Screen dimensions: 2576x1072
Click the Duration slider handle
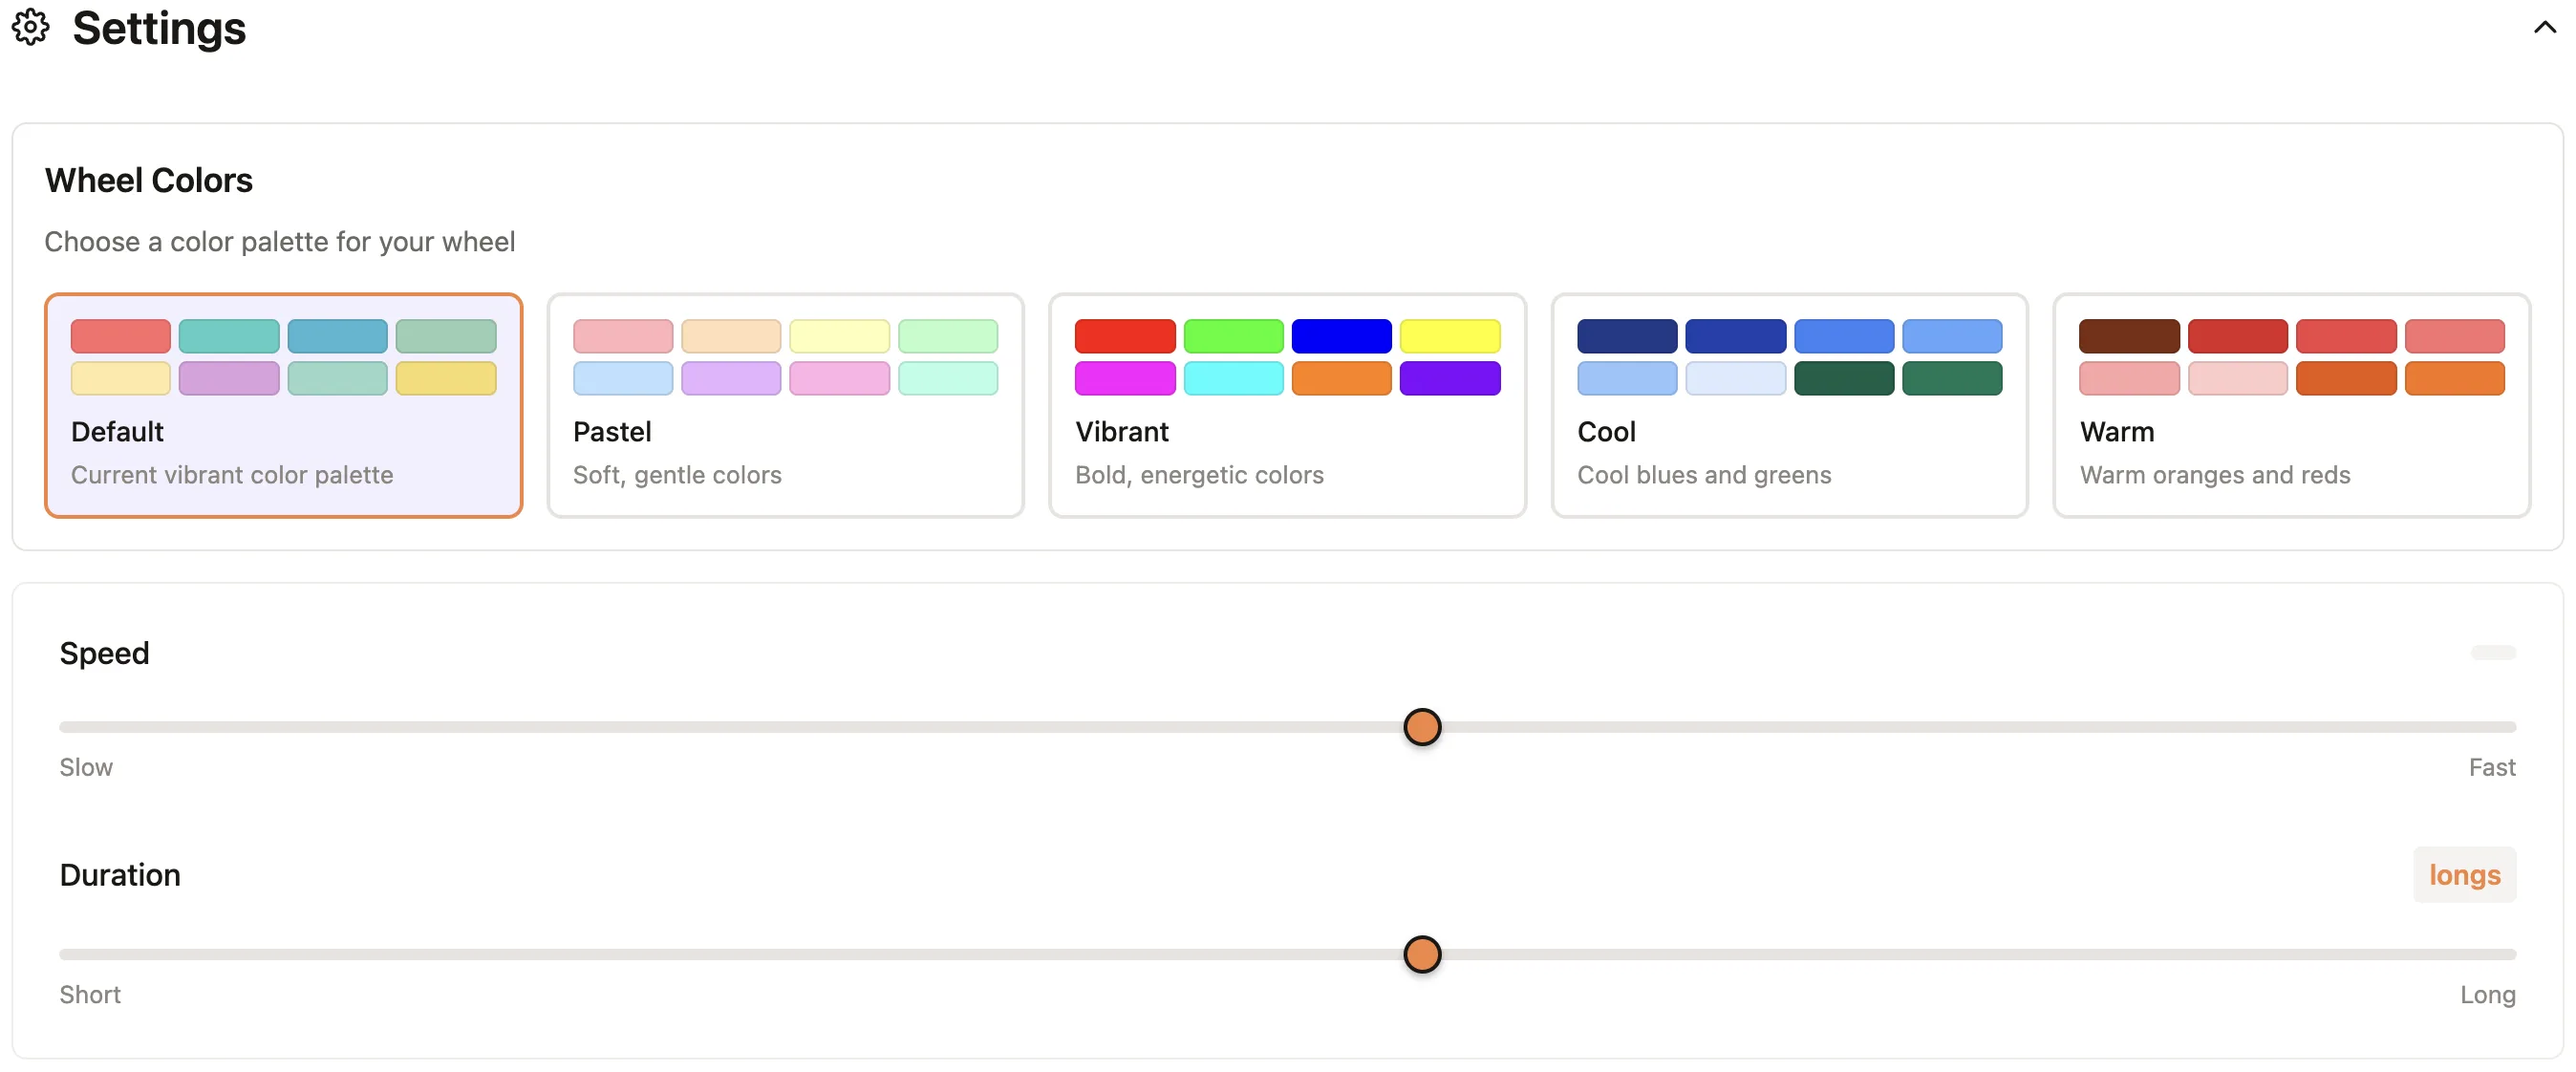[x=1422, y=954]
